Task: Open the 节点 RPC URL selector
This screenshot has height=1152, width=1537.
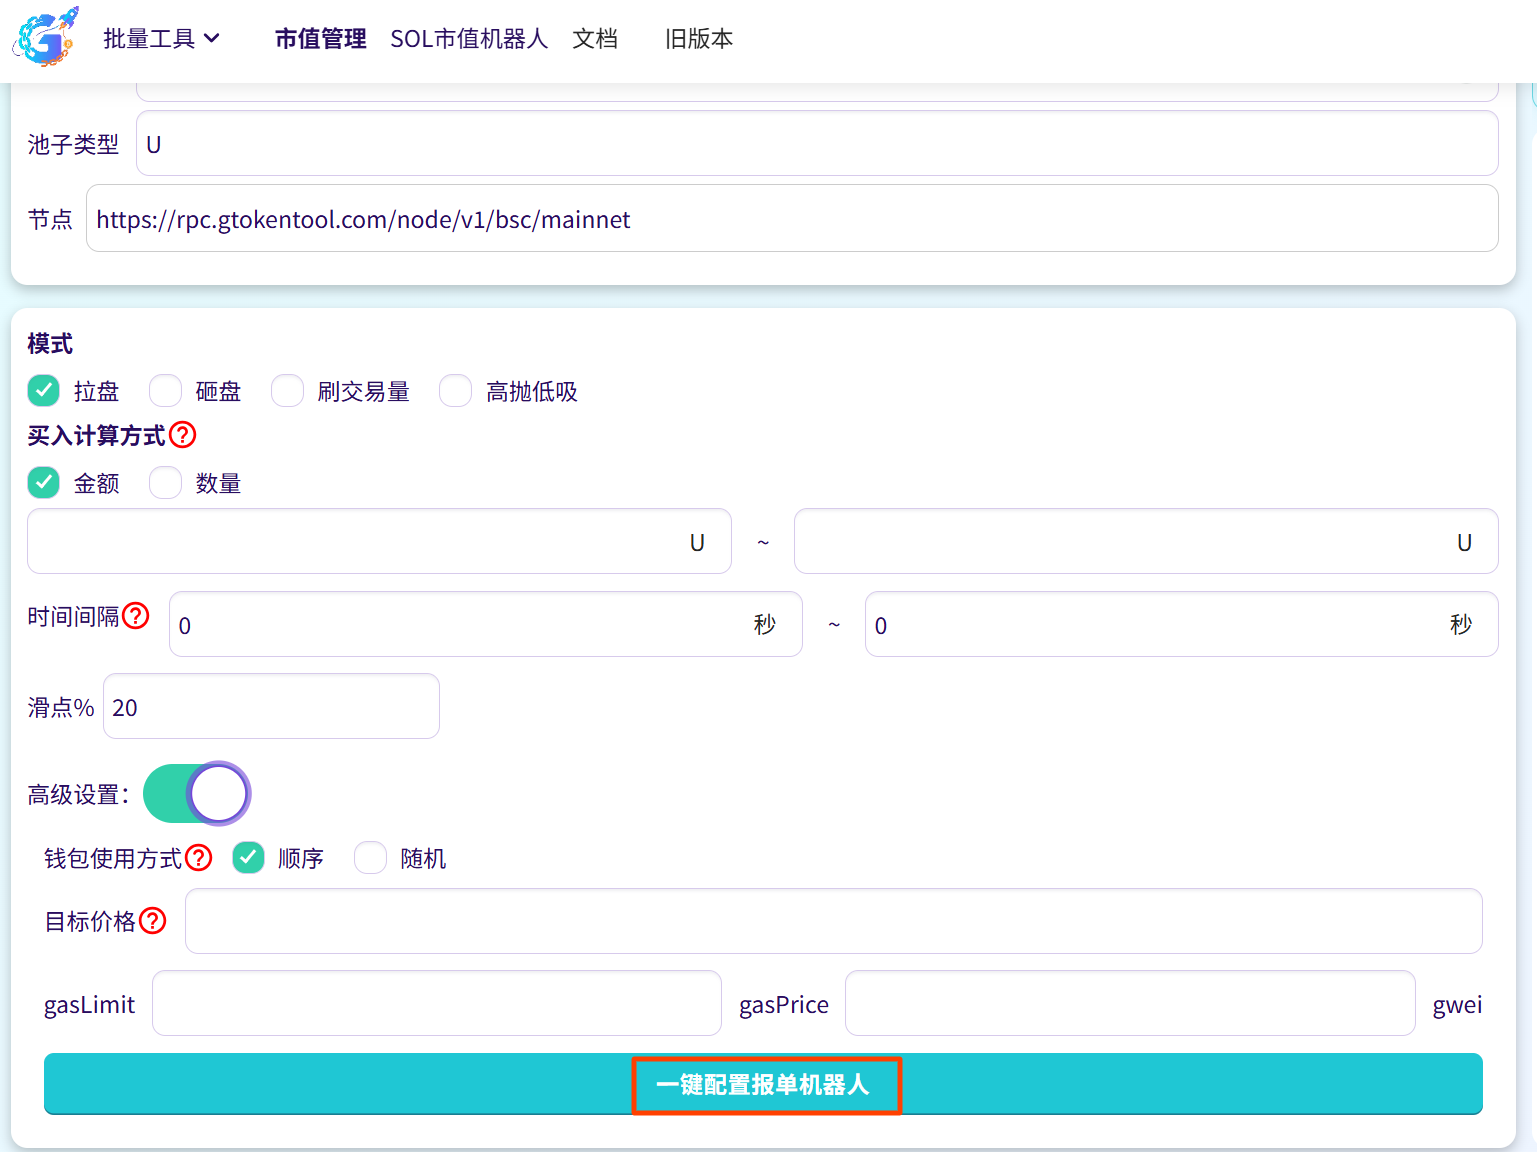Action: point(791,219)
